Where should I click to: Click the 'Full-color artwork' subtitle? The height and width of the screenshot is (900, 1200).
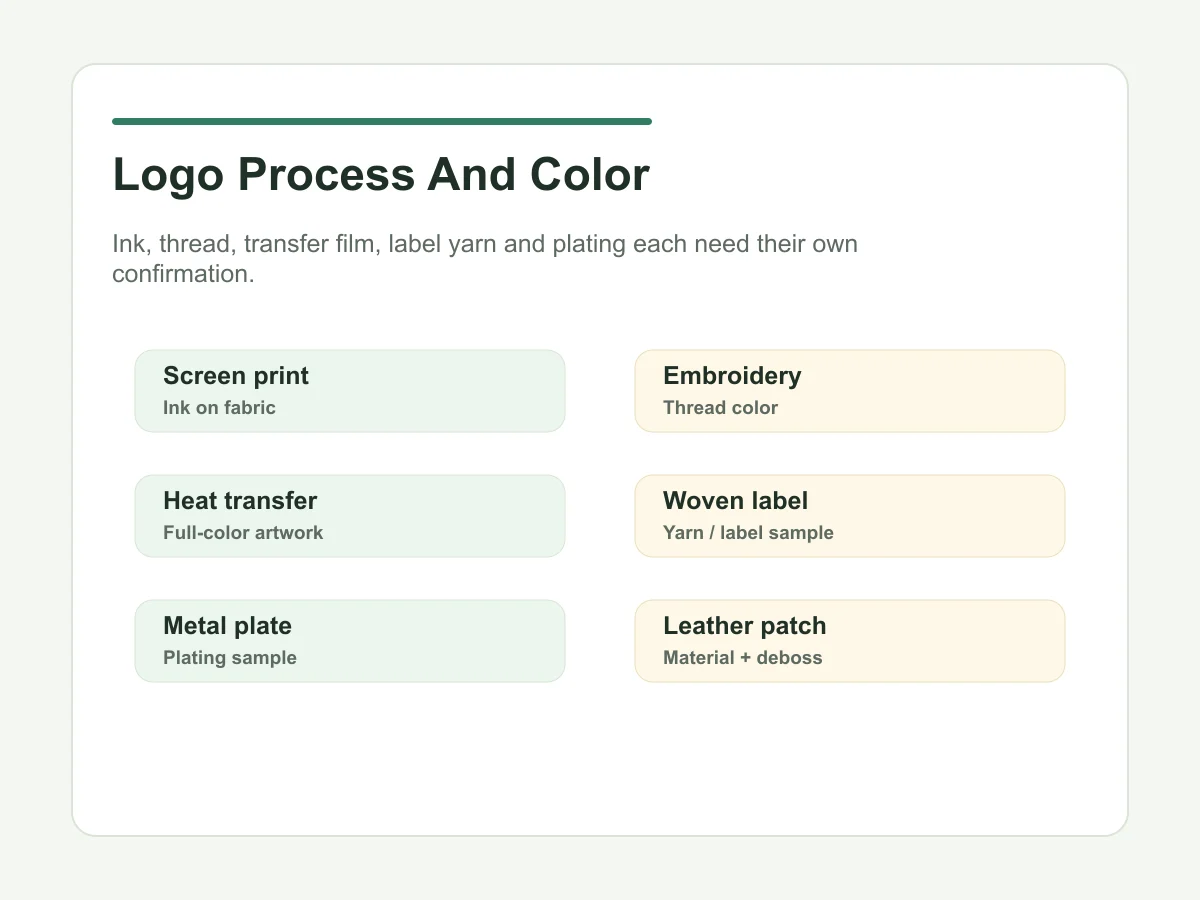(x=243, y=533)
